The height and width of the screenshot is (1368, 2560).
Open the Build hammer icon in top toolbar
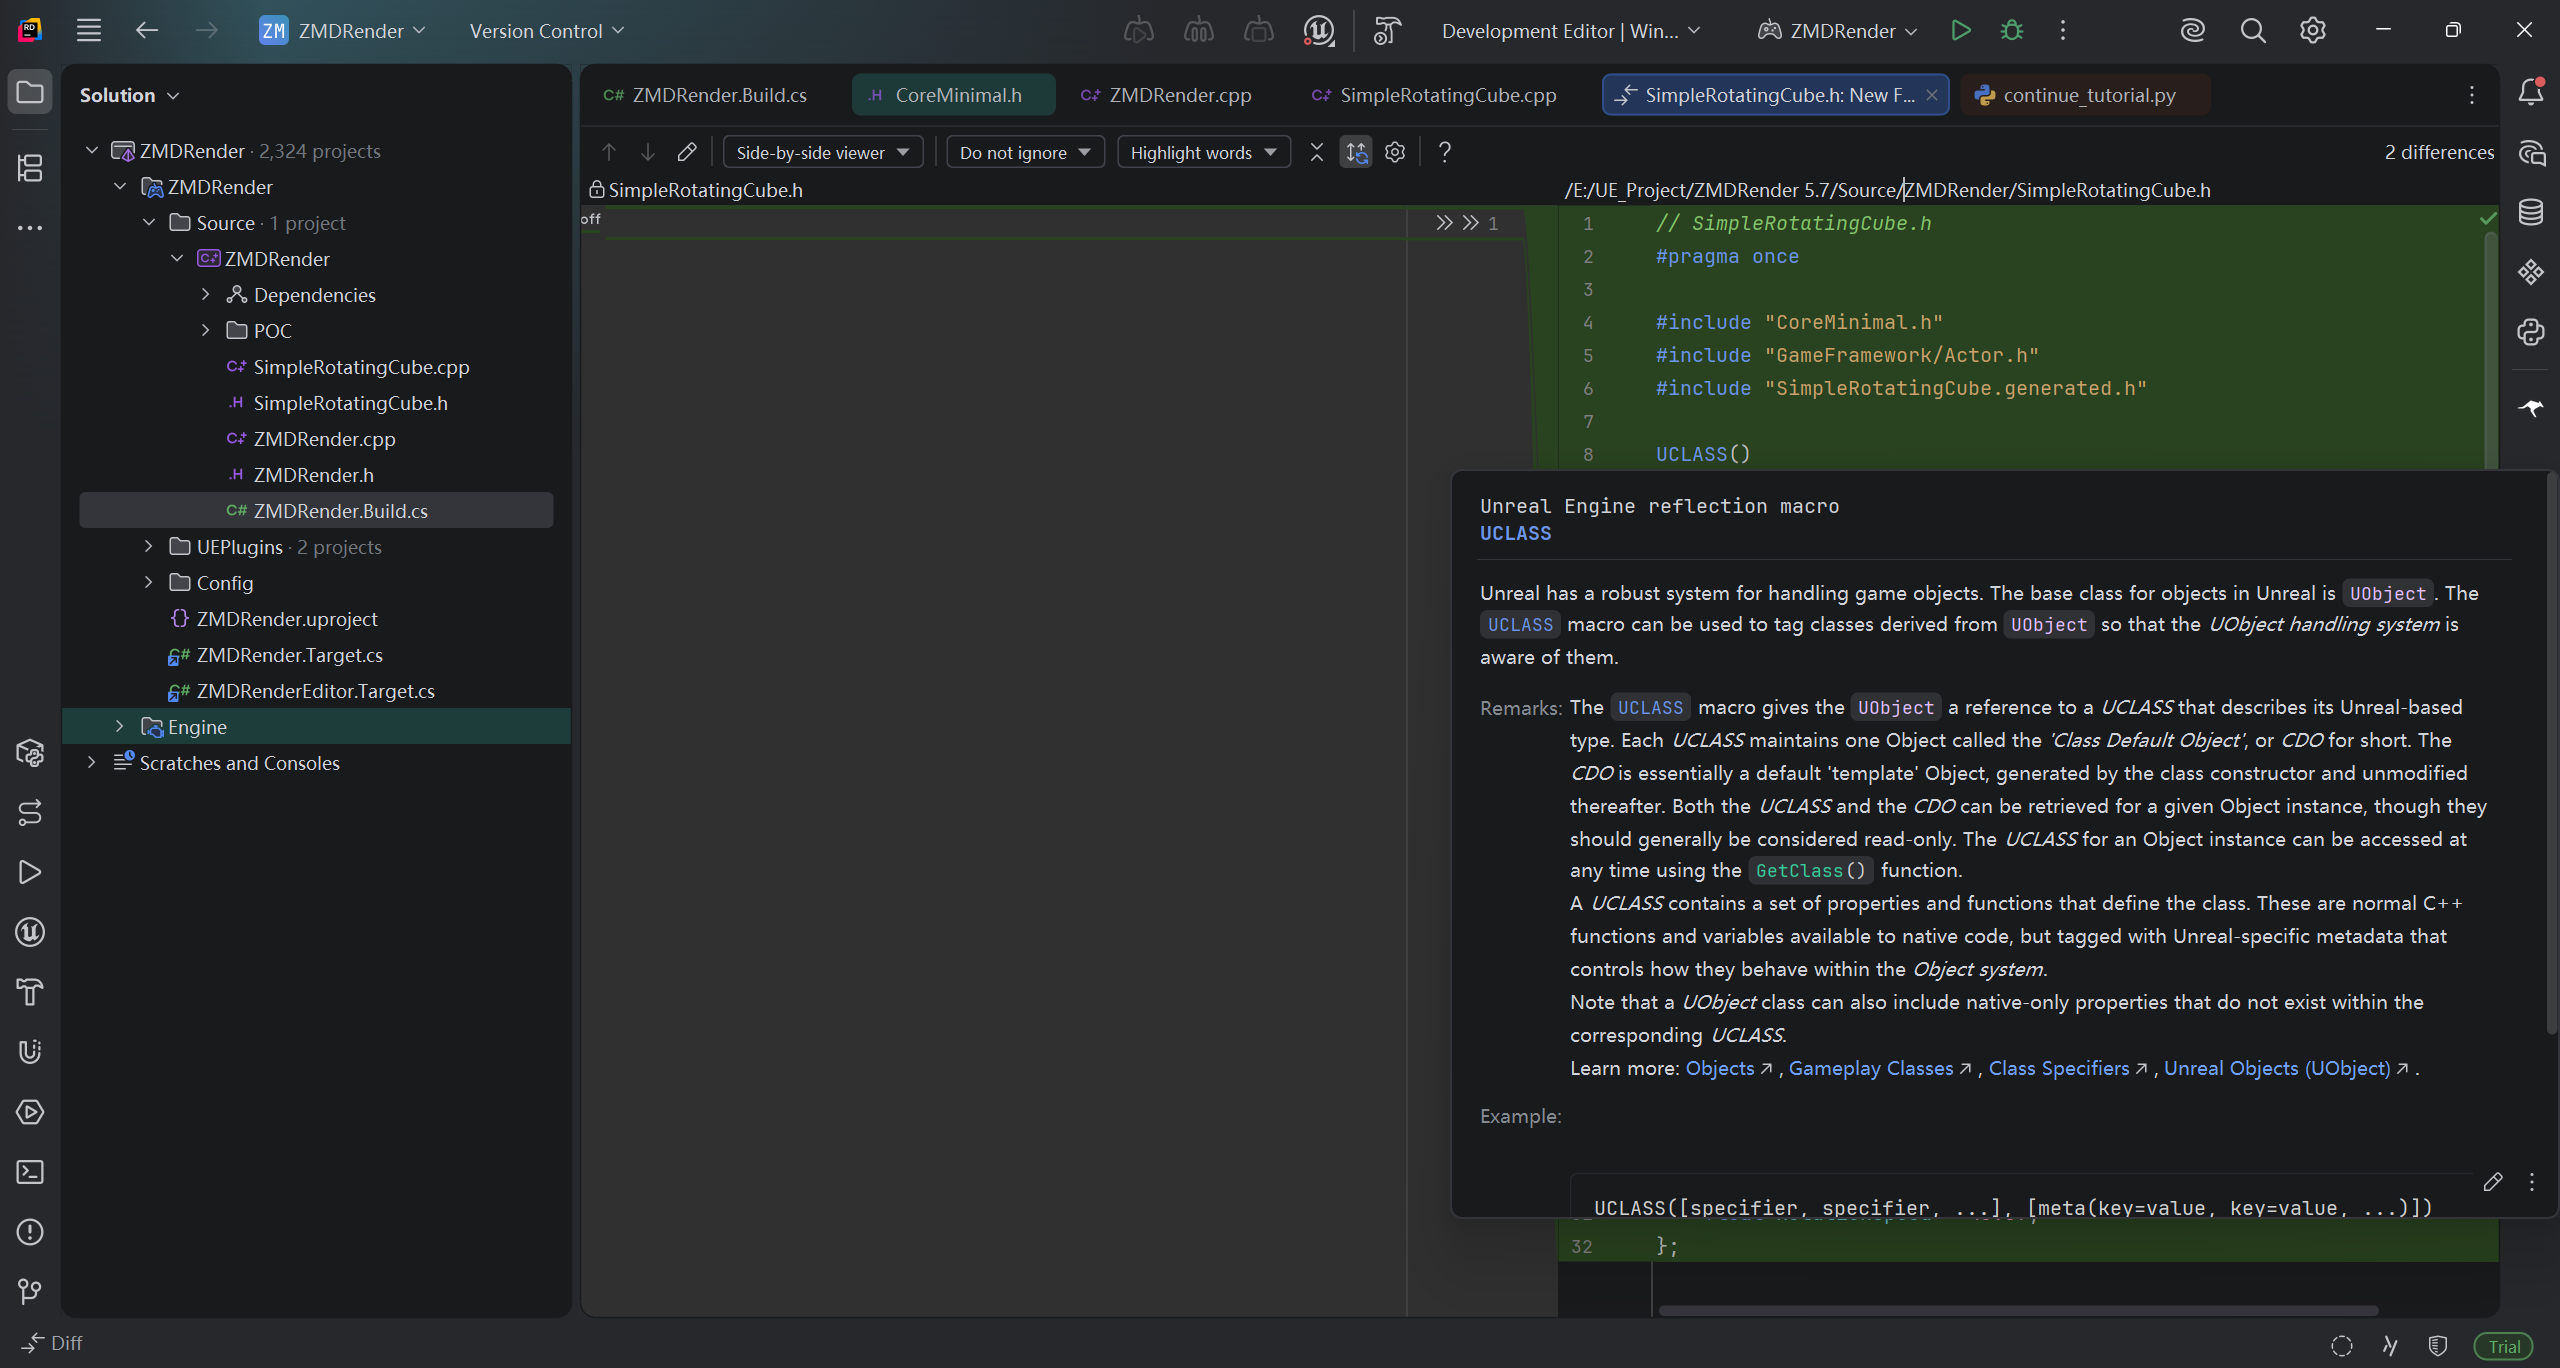pos(1386,31)
